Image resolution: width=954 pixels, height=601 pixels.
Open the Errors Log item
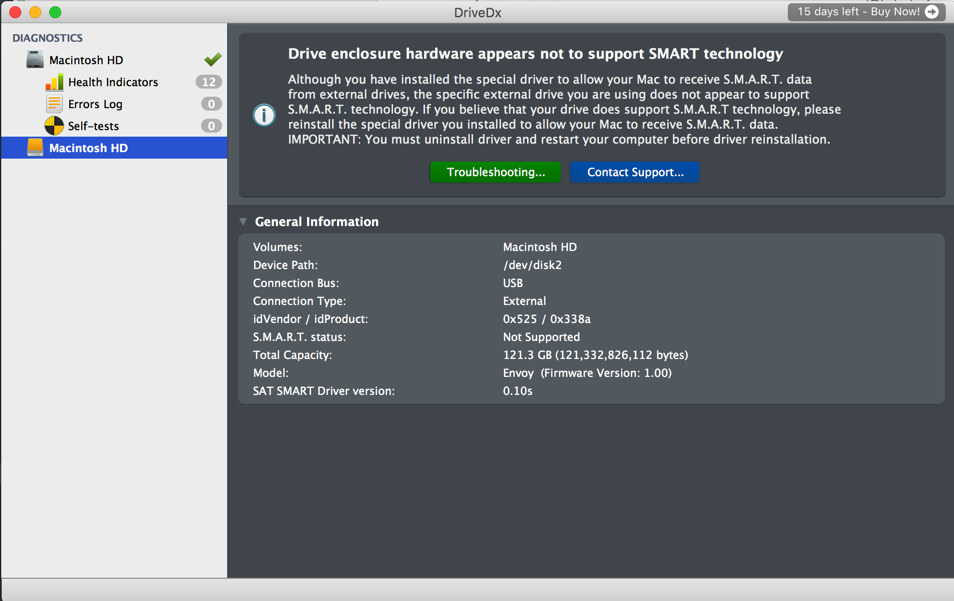96,104
